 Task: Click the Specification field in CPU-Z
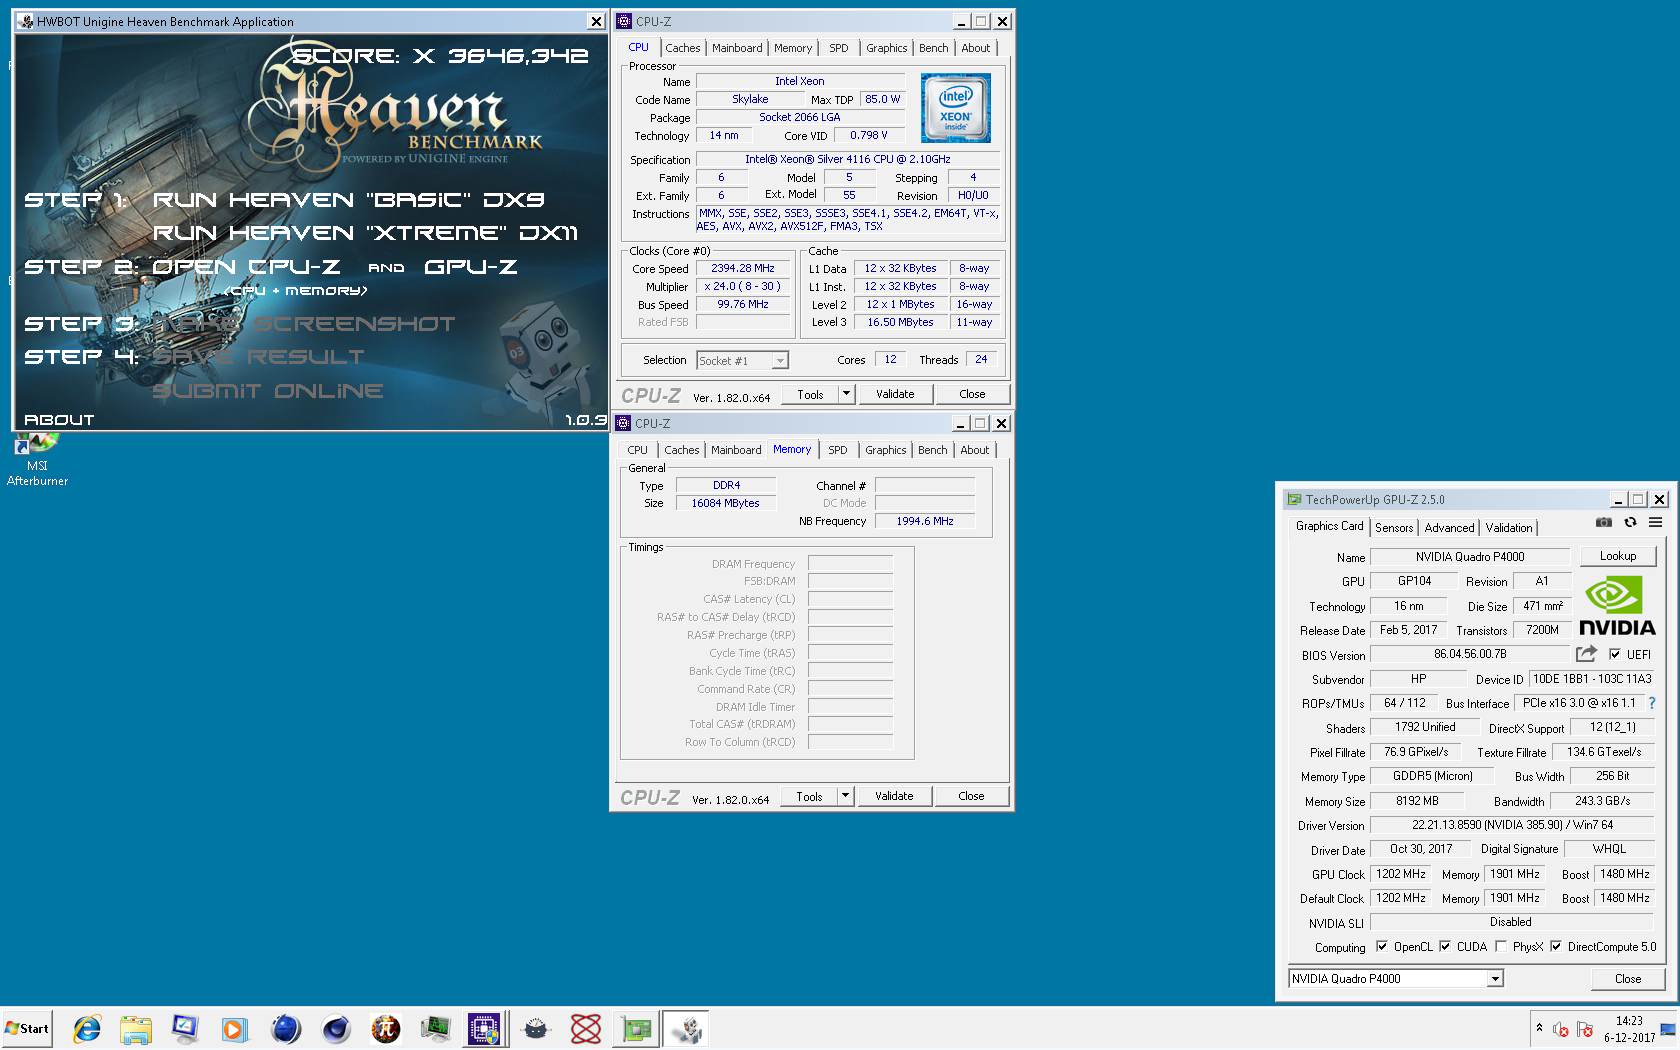[848, 159]
